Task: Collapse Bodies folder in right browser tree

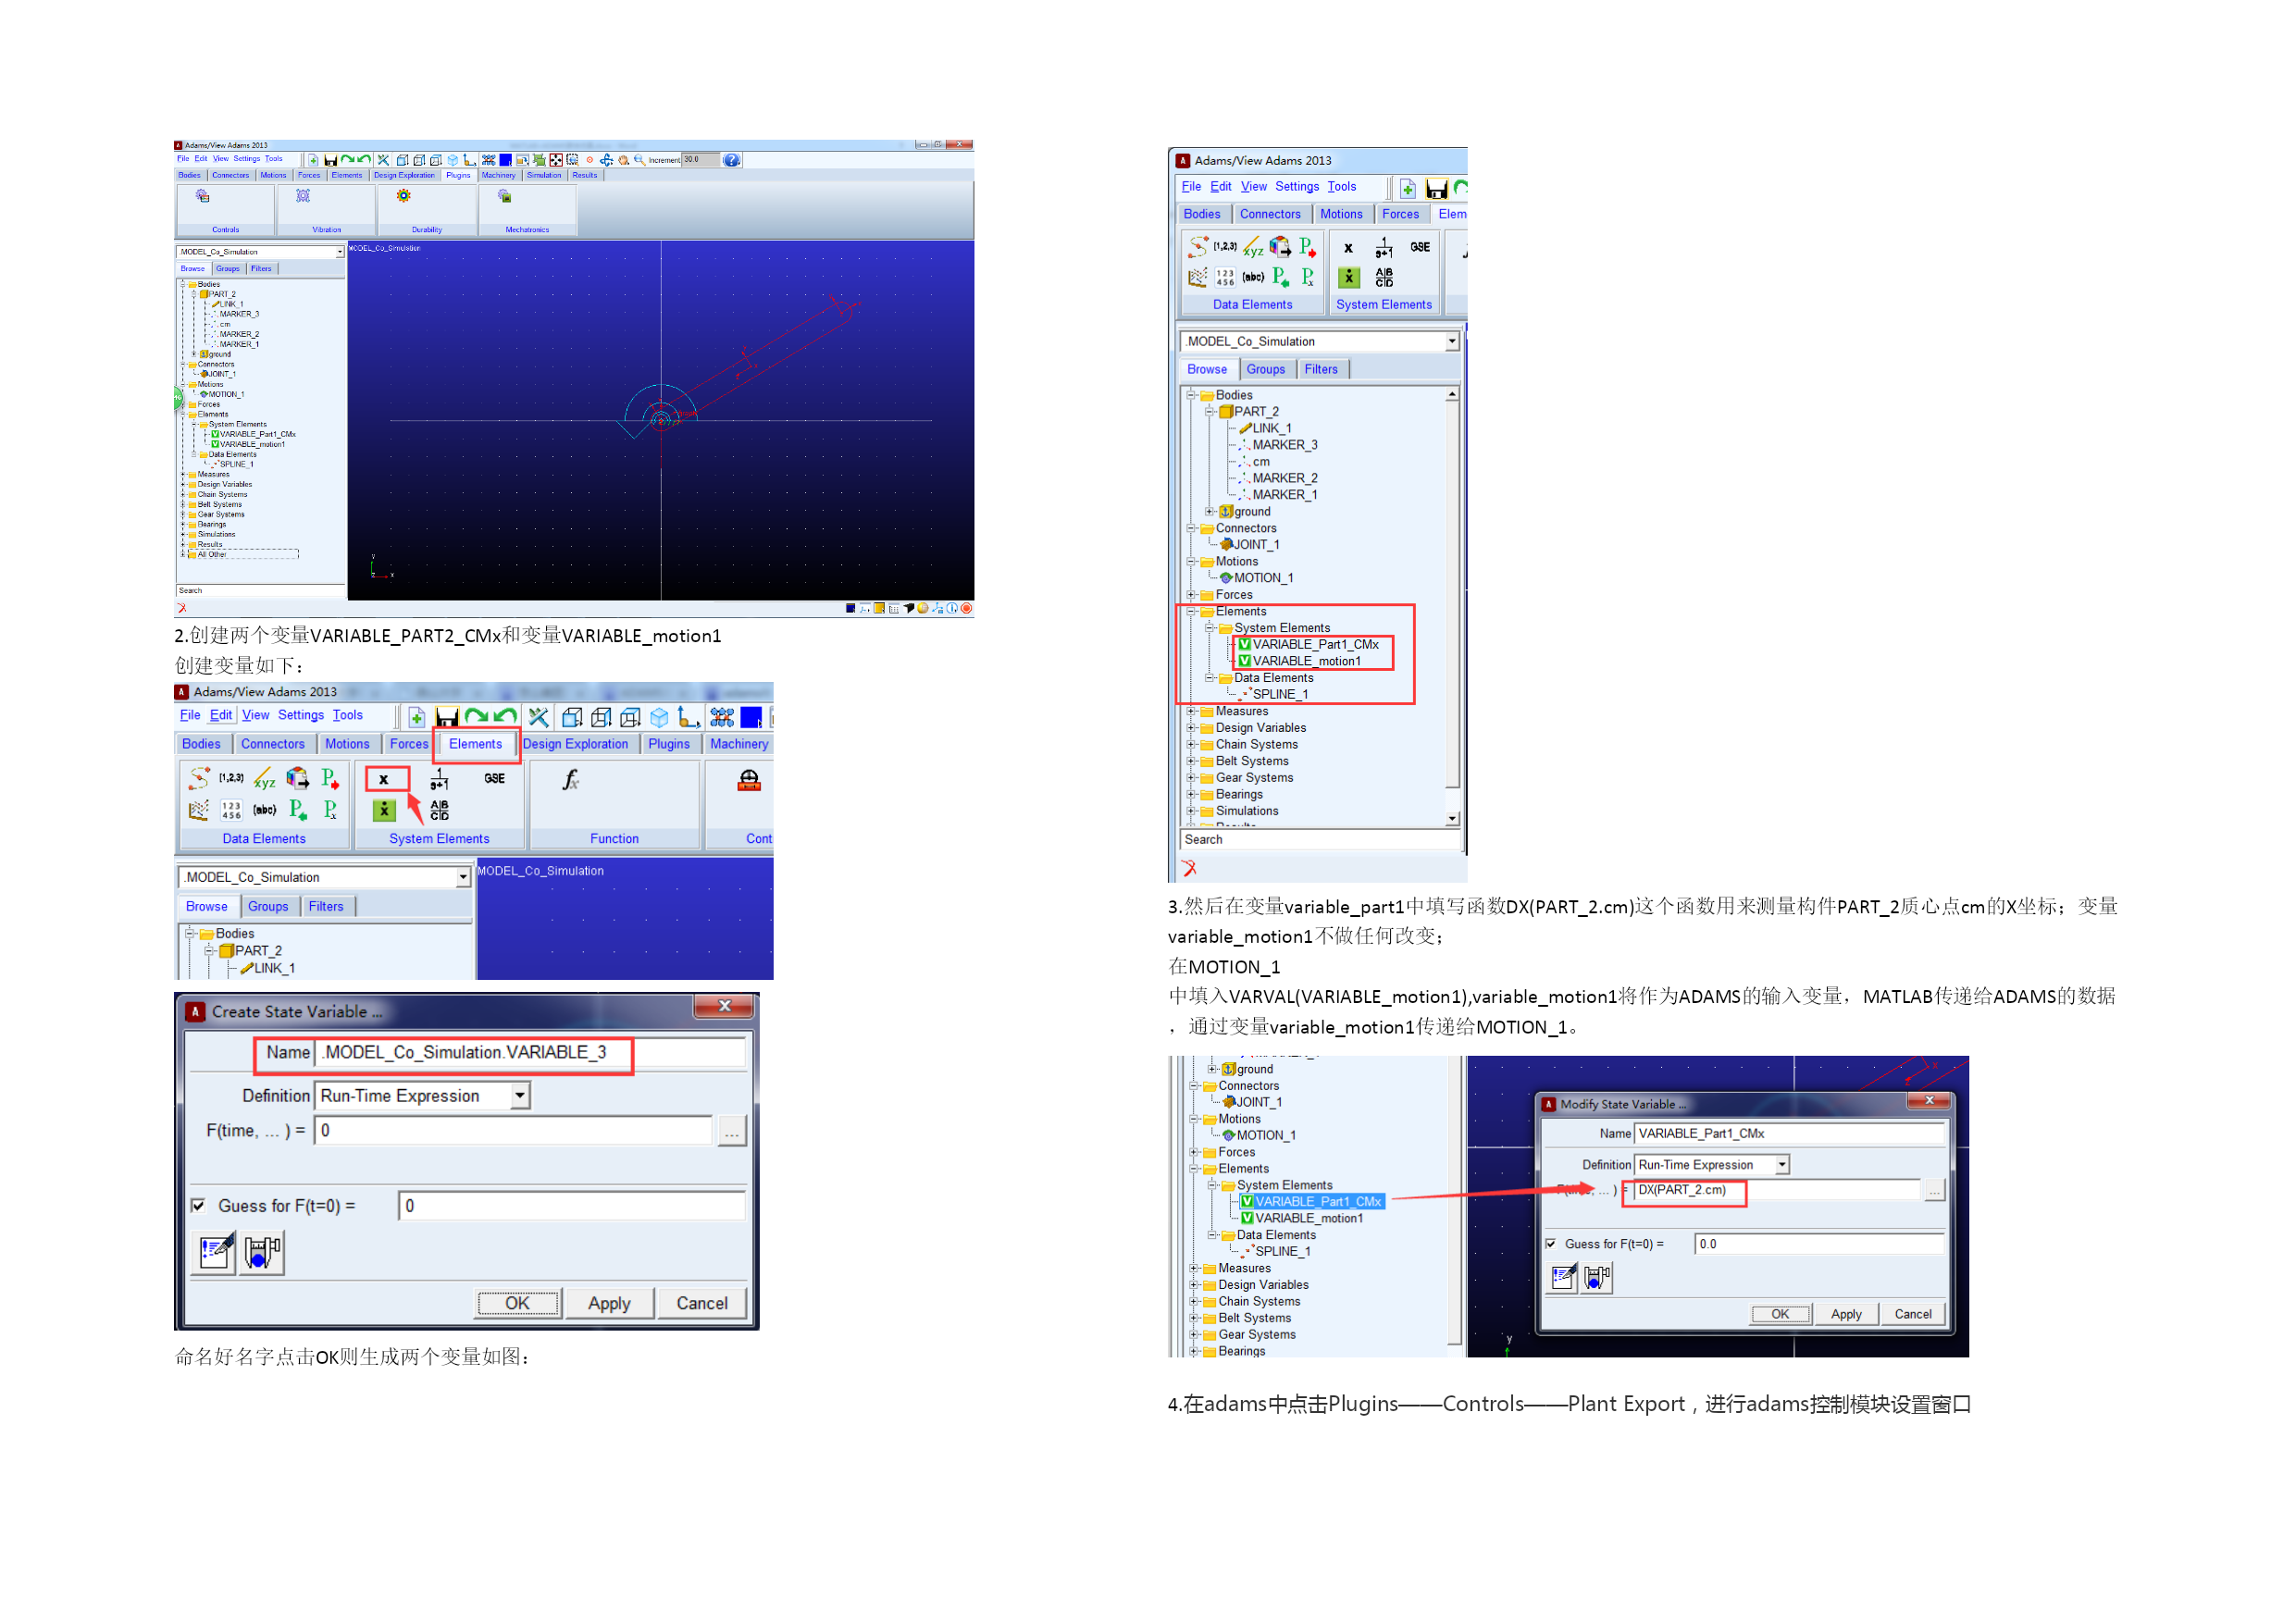Action: (x=1192, y=395)
